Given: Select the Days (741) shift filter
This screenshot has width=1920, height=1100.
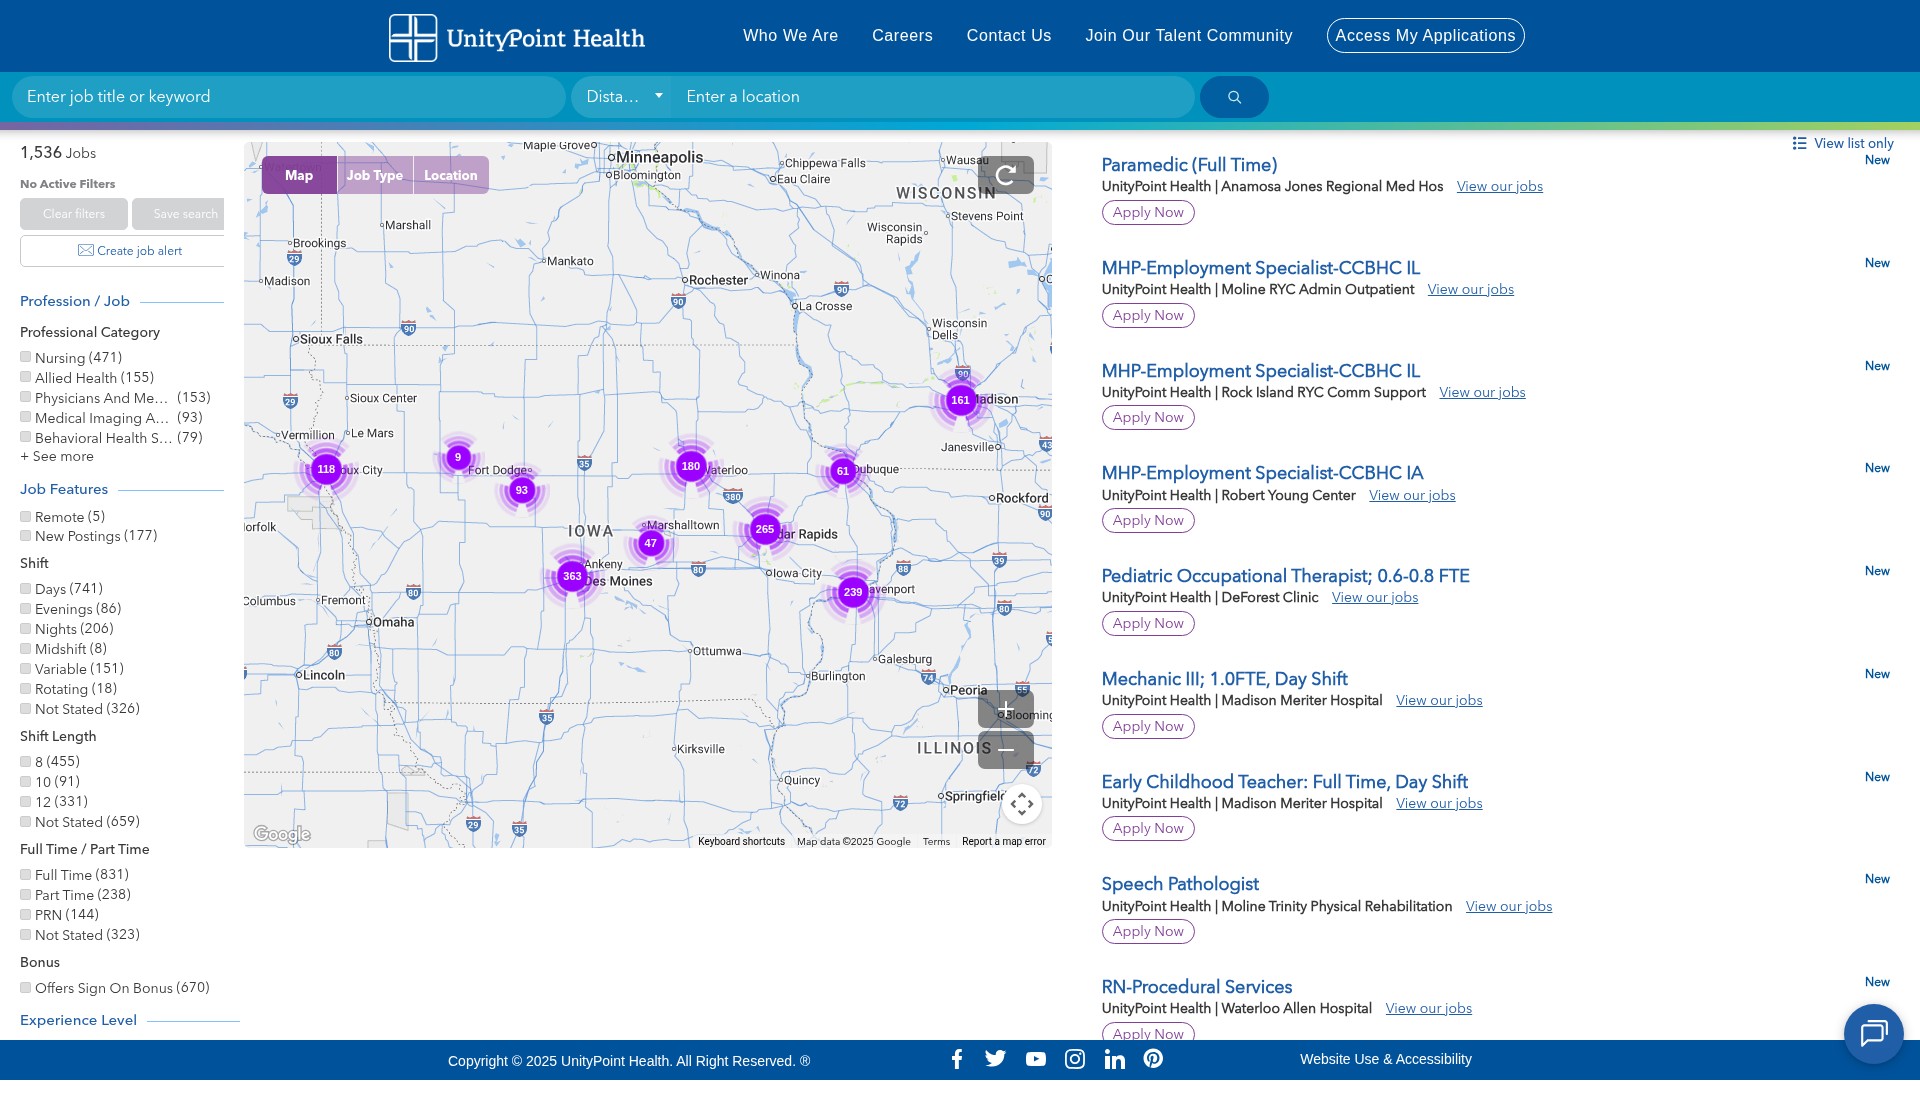Looking at the screenshot, I should pyautogui.click(x=26, y=588).
